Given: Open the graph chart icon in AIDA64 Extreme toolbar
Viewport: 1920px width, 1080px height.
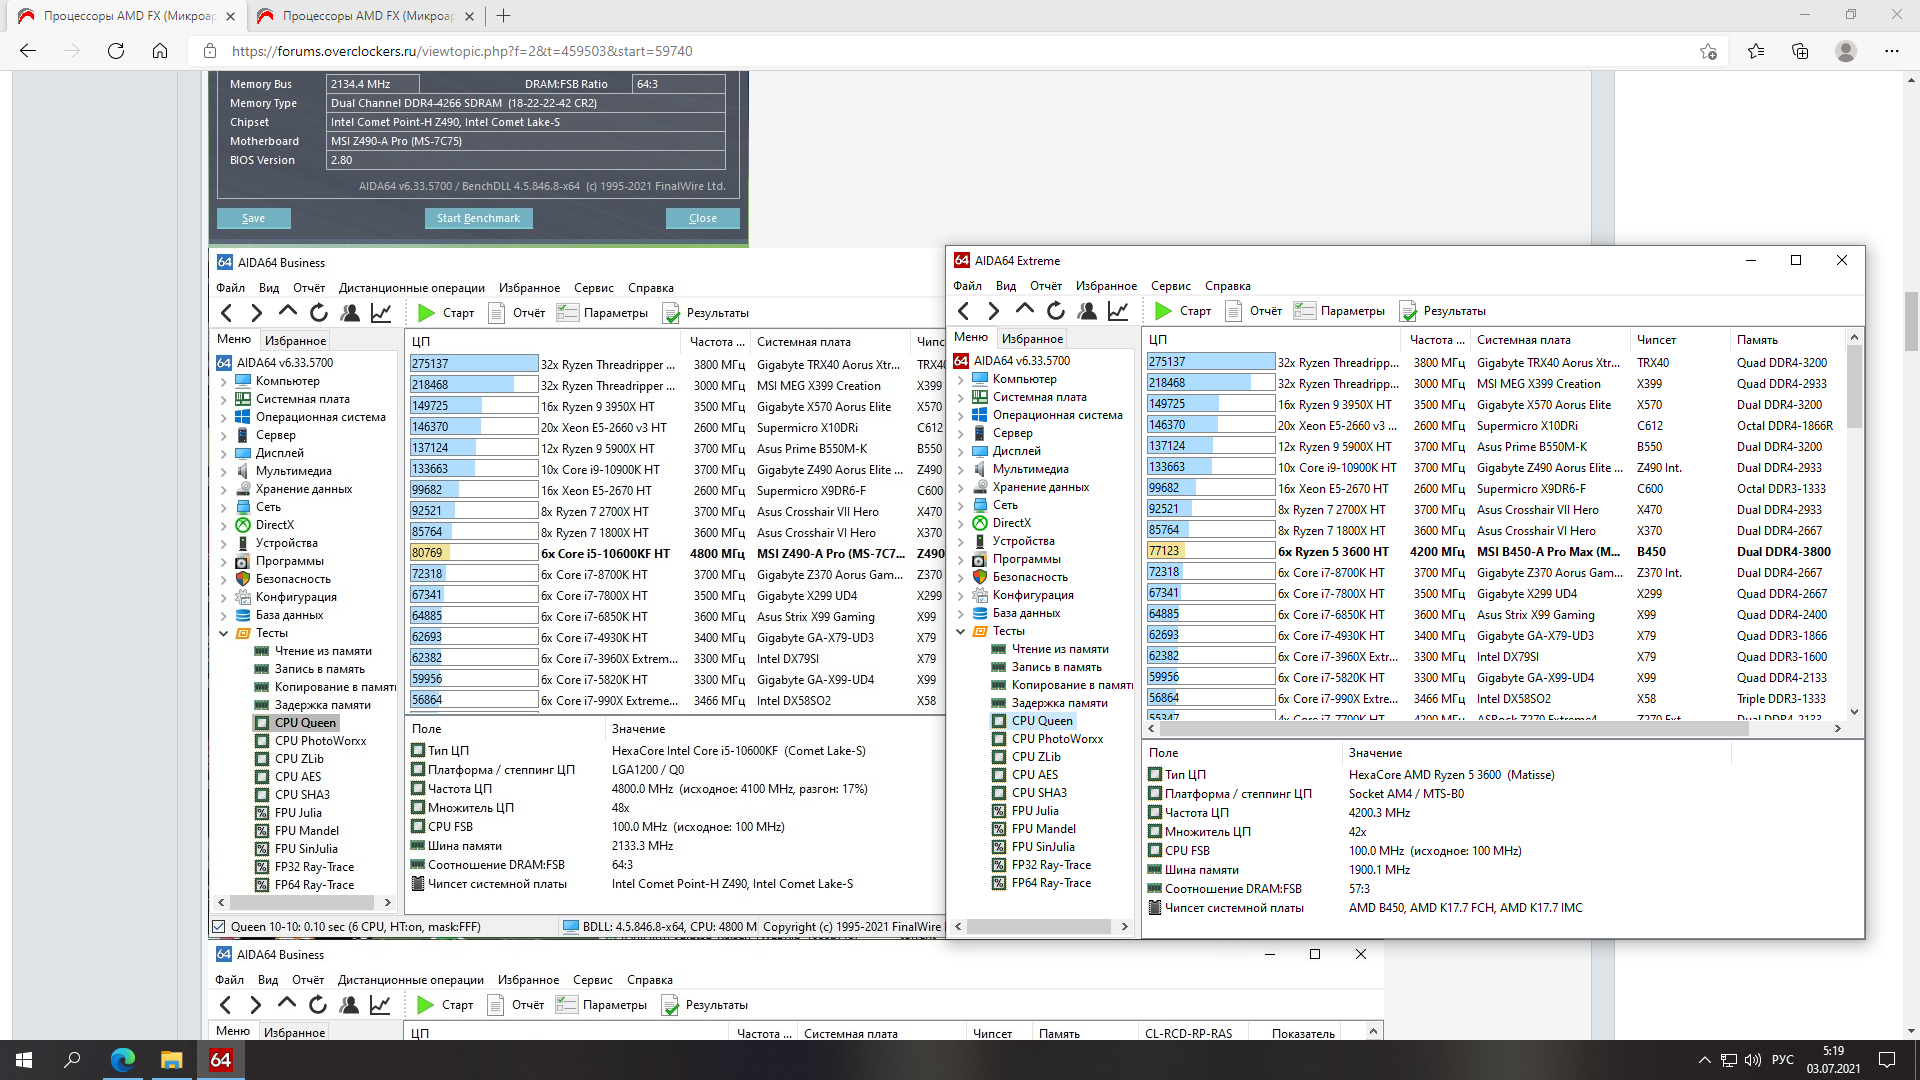Looking at the screenshot, I should [x=1118, y=311].
